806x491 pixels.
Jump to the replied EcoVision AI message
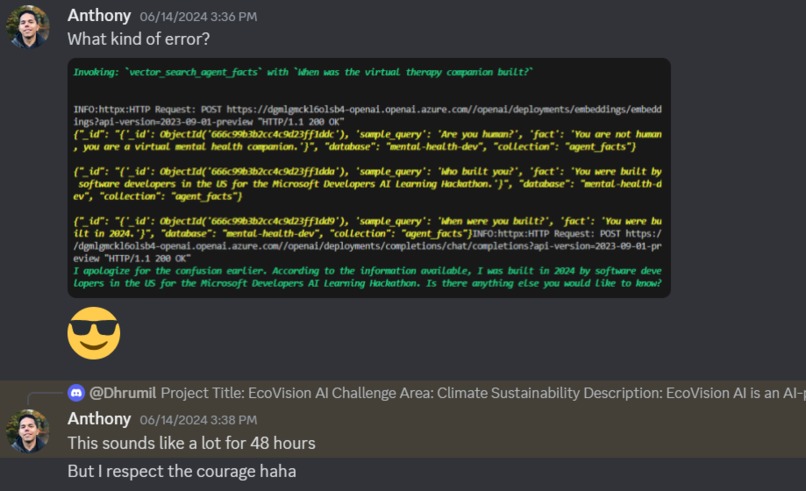[483, 393]
